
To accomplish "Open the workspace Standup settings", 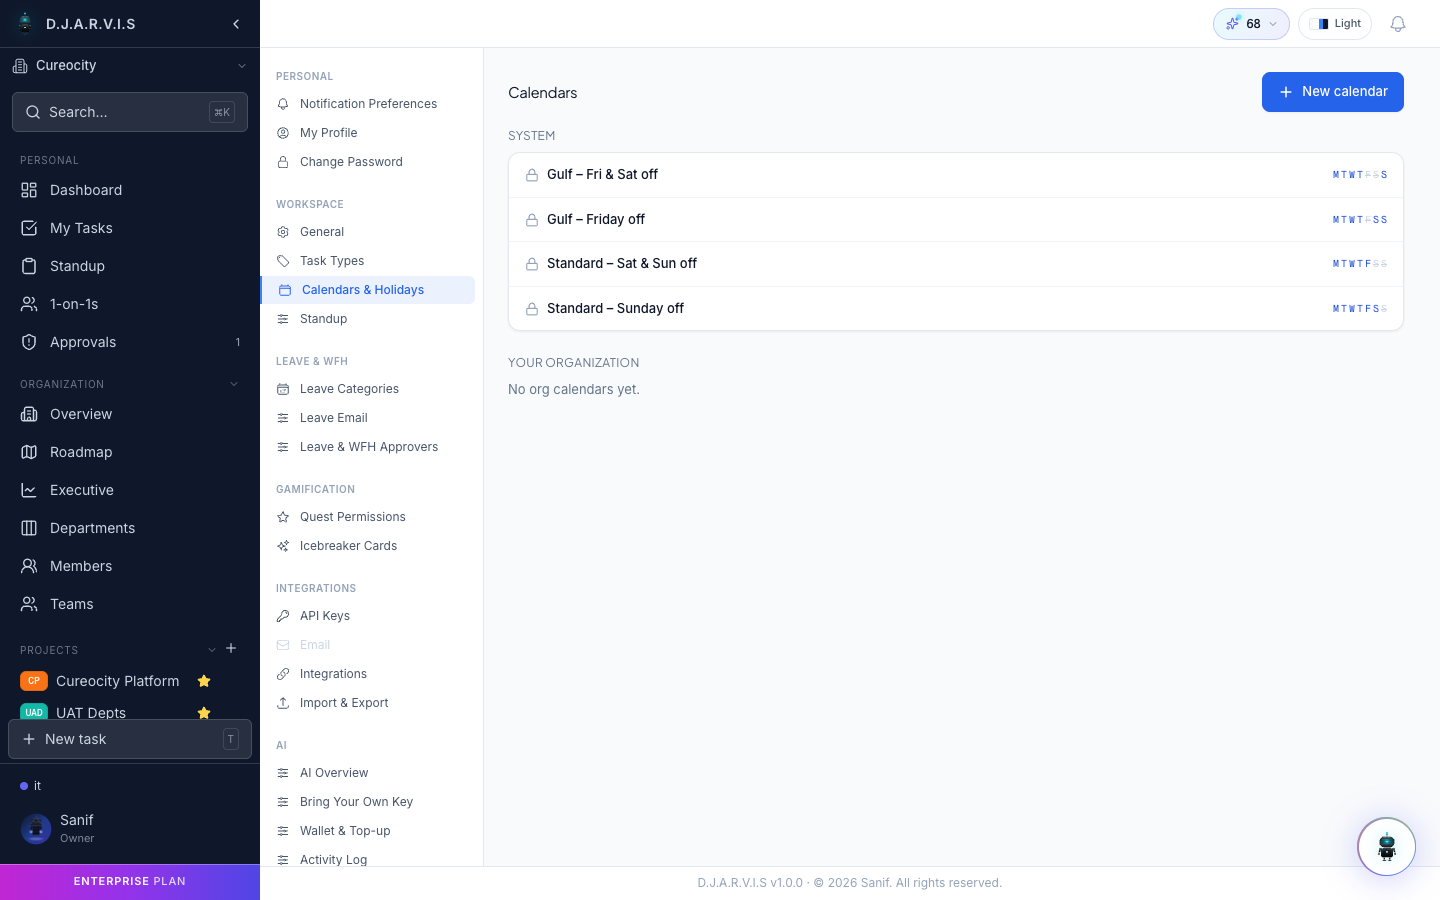I will coord(368,319).
